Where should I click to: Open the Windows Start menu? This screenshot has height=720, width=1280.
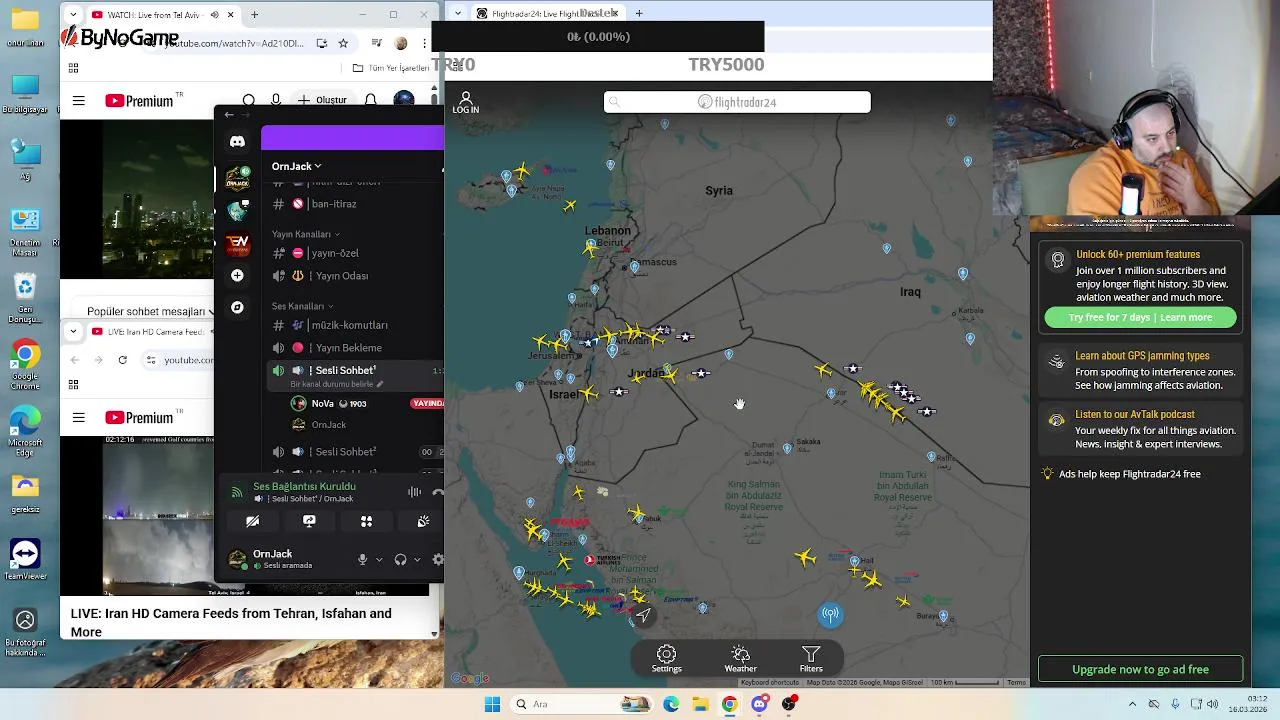pyautogui.click(x=492, y=704)
